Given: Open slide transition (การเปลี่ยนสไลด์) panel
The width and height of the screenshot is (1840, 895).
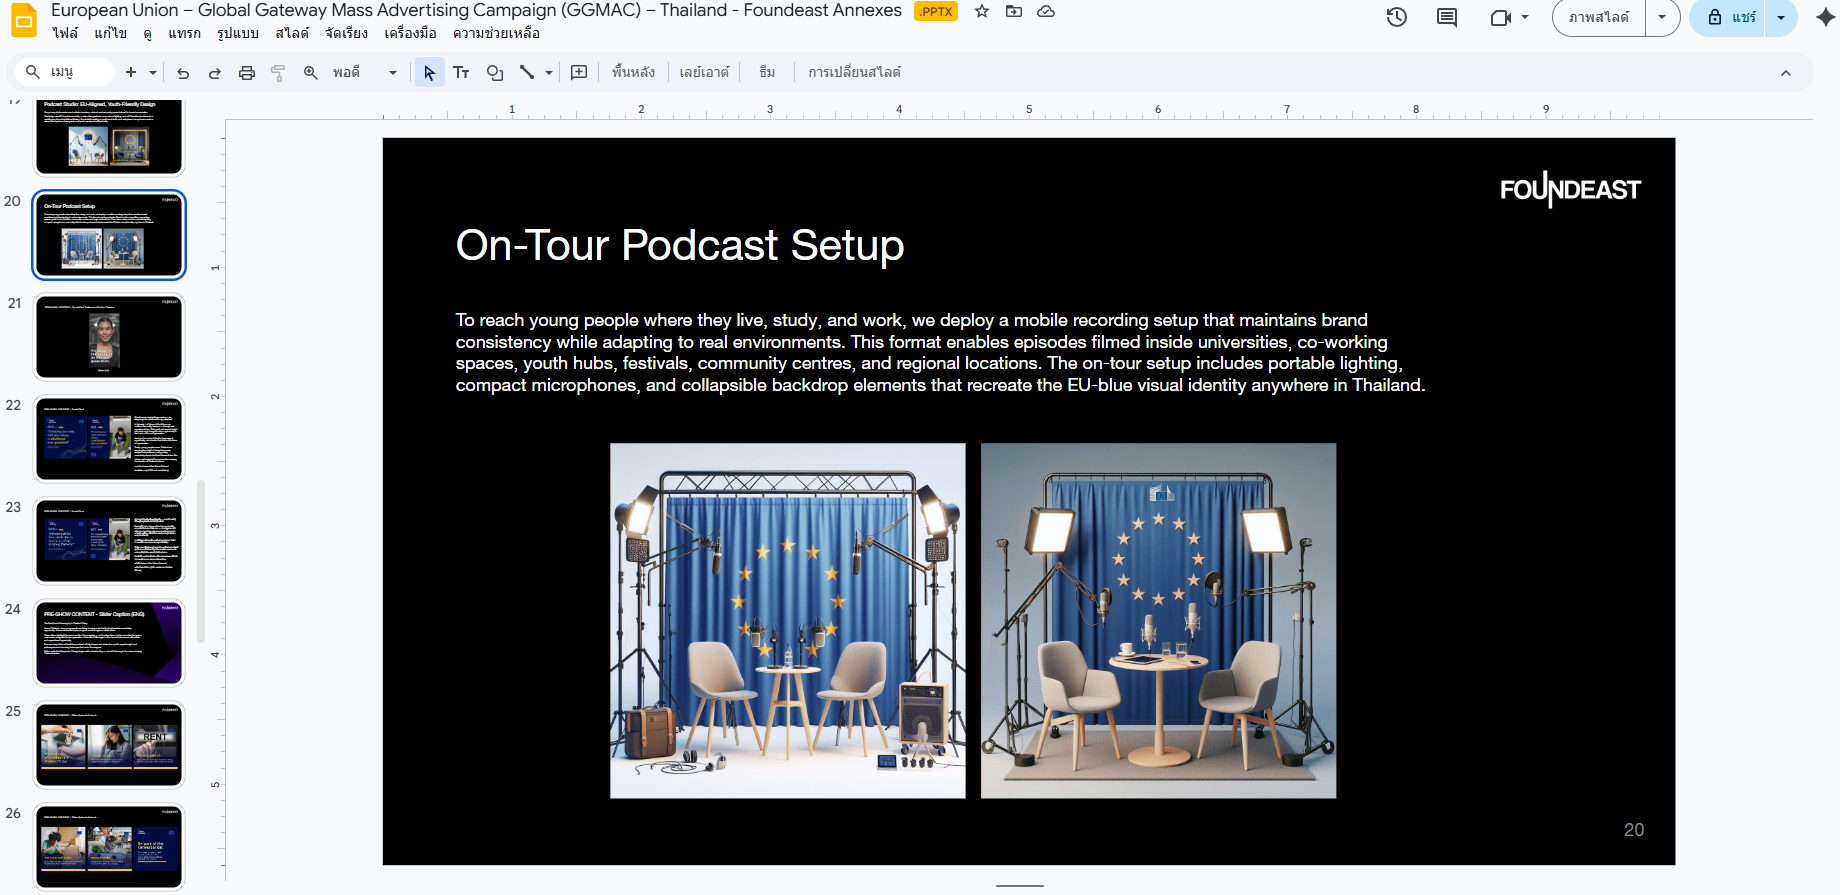Looking at the screenshot, I should (x=854, y=72).
